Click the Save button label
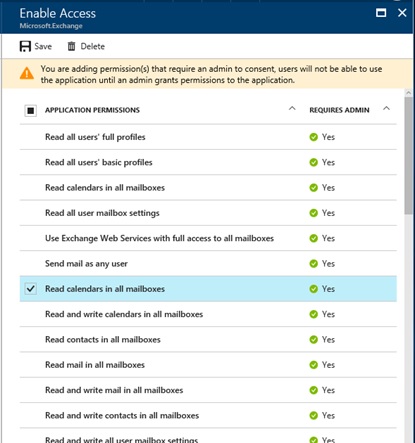 (43, 46)
